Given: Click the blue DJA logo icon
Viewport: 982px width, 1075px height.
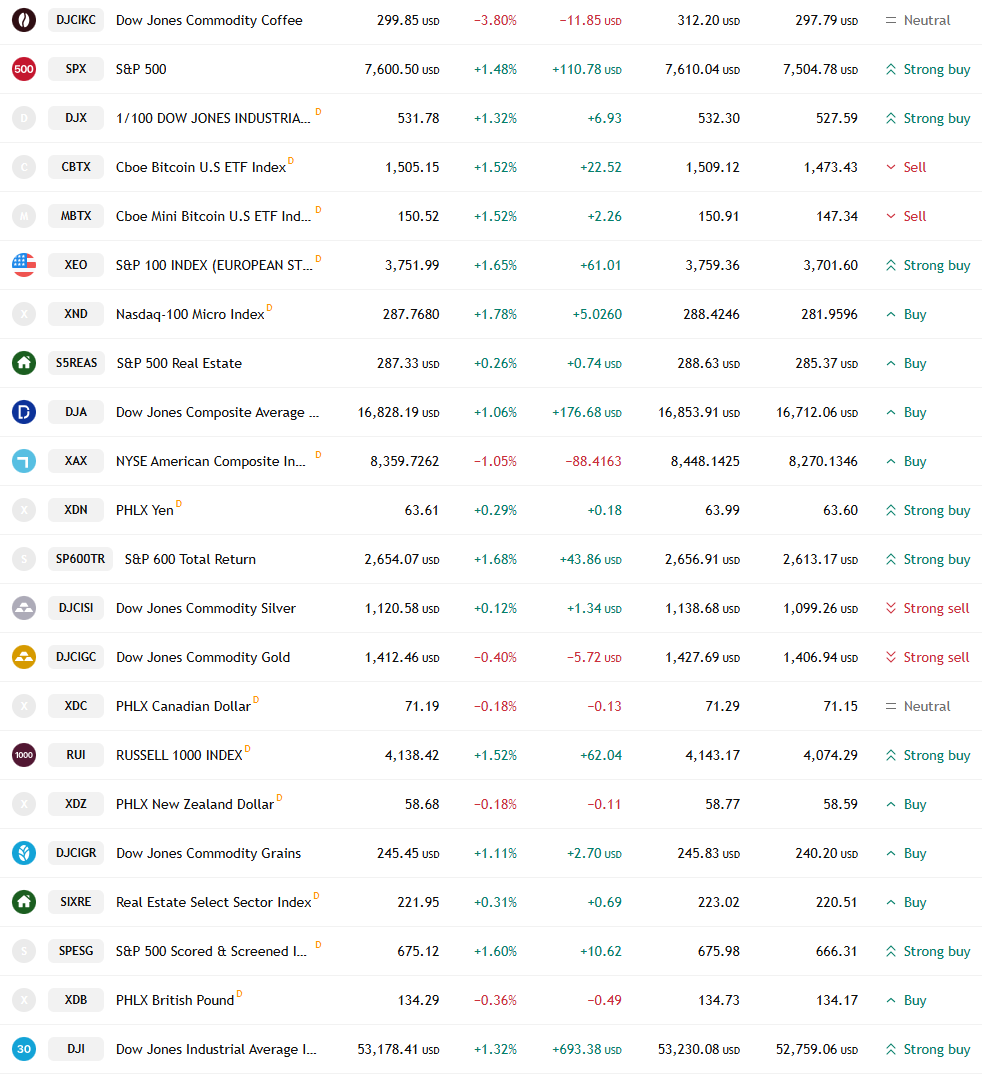Looking at the screenshot, I should click(24, 412).
